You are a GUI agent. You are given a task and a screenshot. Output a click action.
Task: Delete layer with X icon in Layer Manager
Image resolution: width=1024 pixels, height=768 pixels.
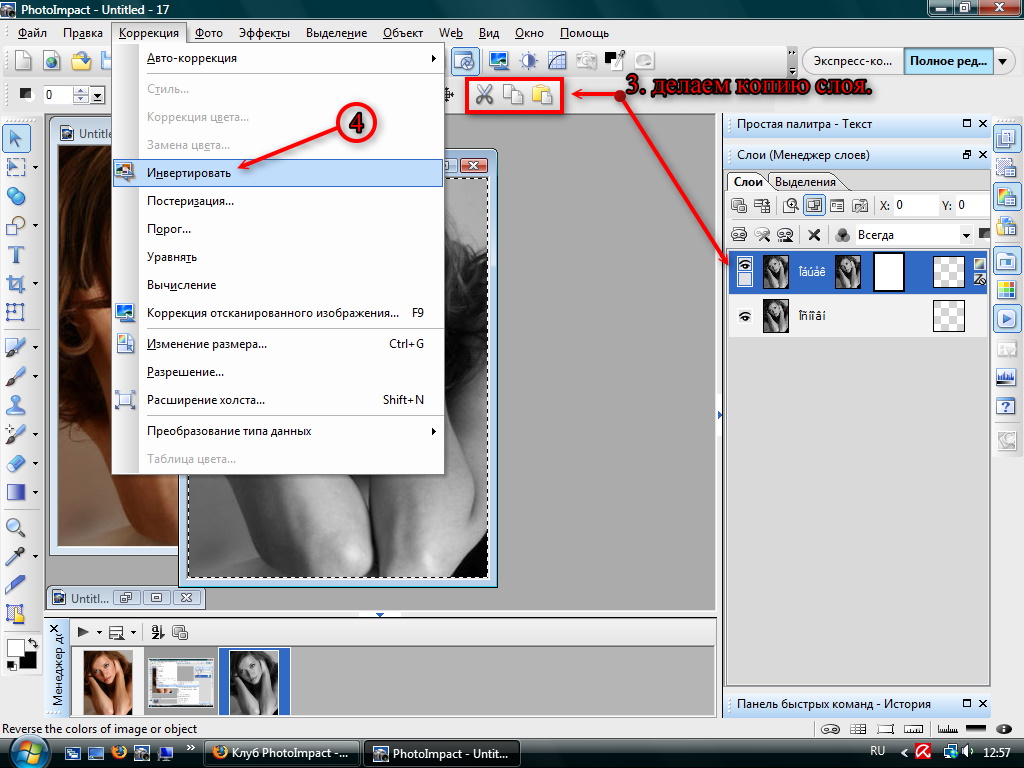814,234
